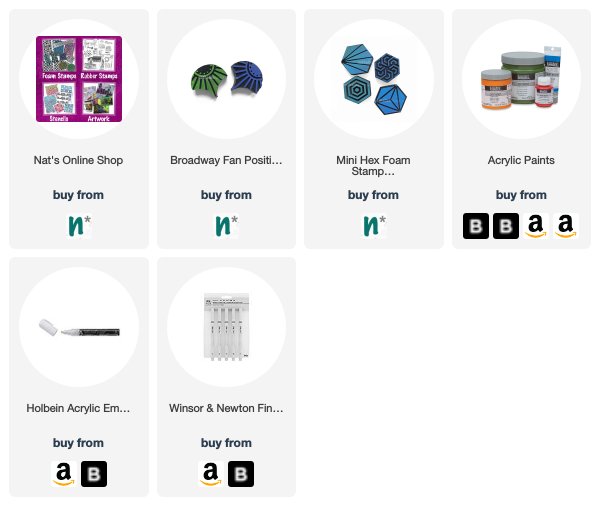Open the Acrylic Paints title link
The image size is (600, 506).
pos(521,160)
